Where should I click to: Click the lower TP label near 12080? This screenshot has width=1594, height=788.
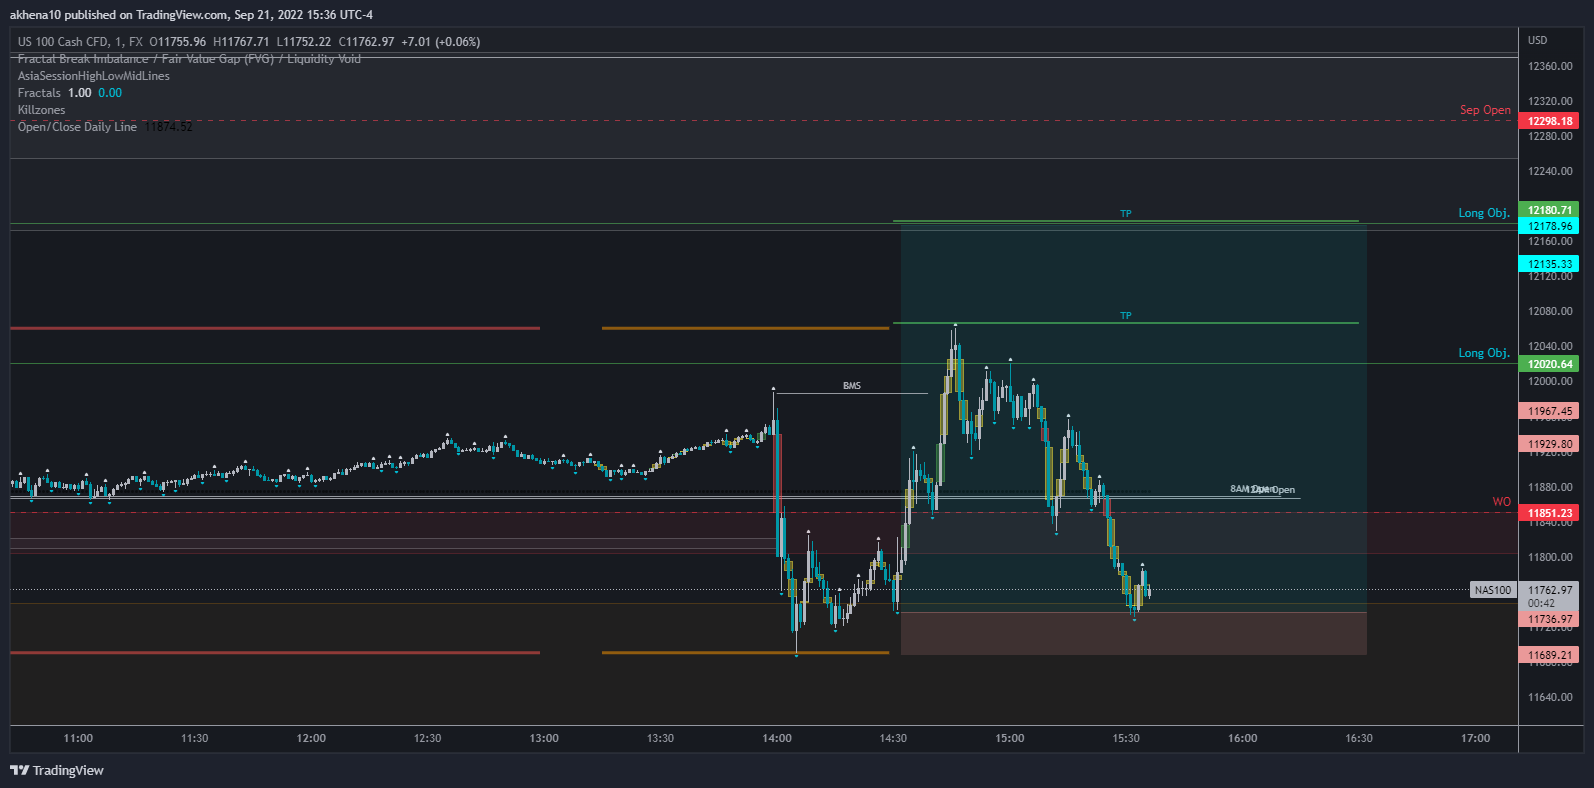1125,316
